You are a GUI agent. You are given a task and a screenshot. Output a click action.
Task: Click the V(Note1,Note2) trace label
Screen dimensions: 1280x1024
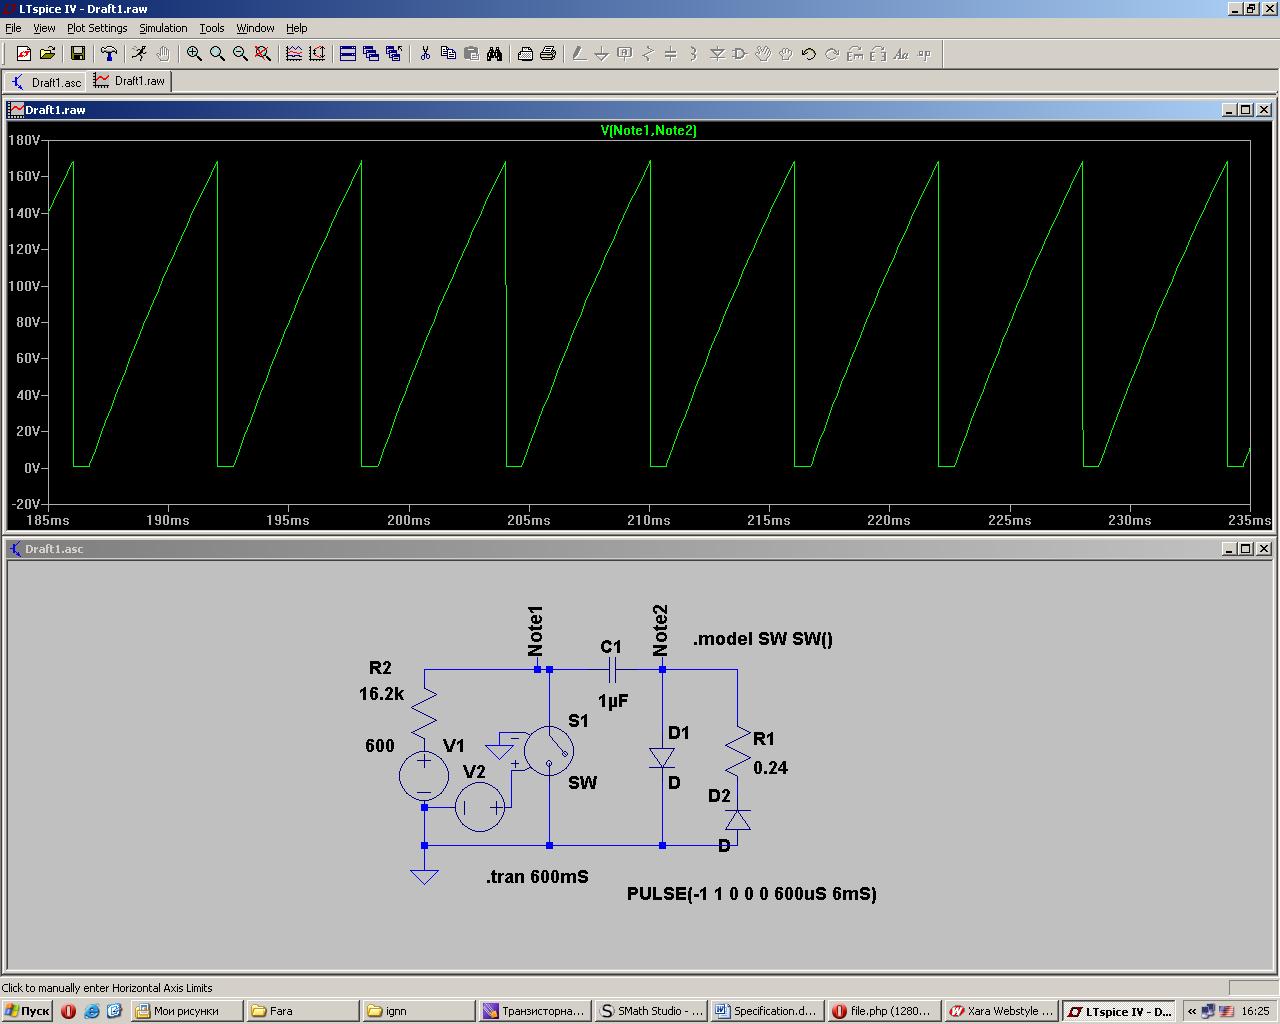[x=648, y=130]
